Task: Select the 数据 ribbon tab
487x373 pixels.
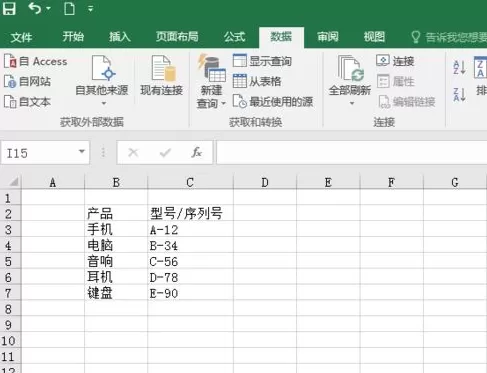Action: [281, 37]
